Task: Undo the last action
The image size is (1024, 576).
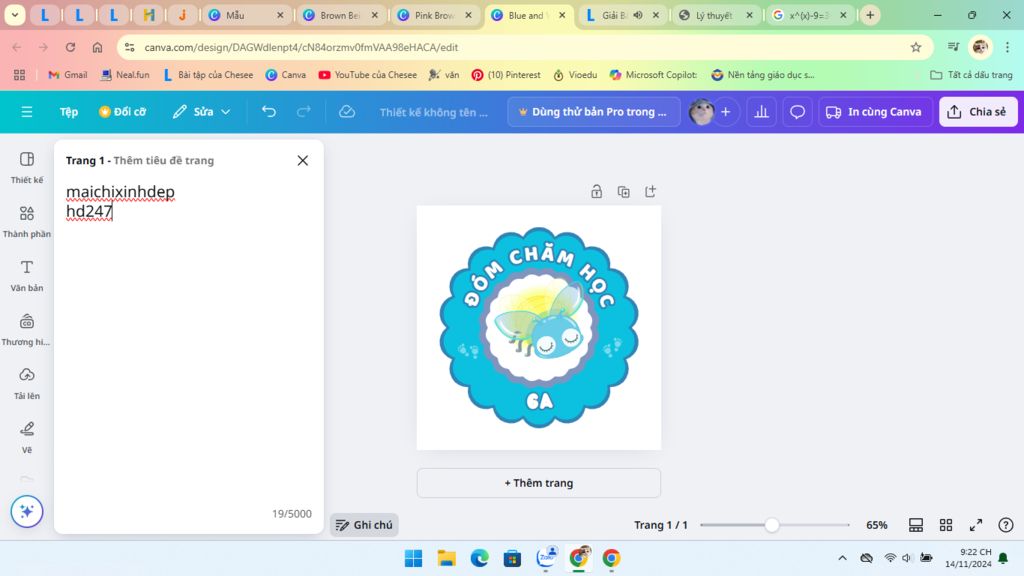Action: [x=268, y=112]
